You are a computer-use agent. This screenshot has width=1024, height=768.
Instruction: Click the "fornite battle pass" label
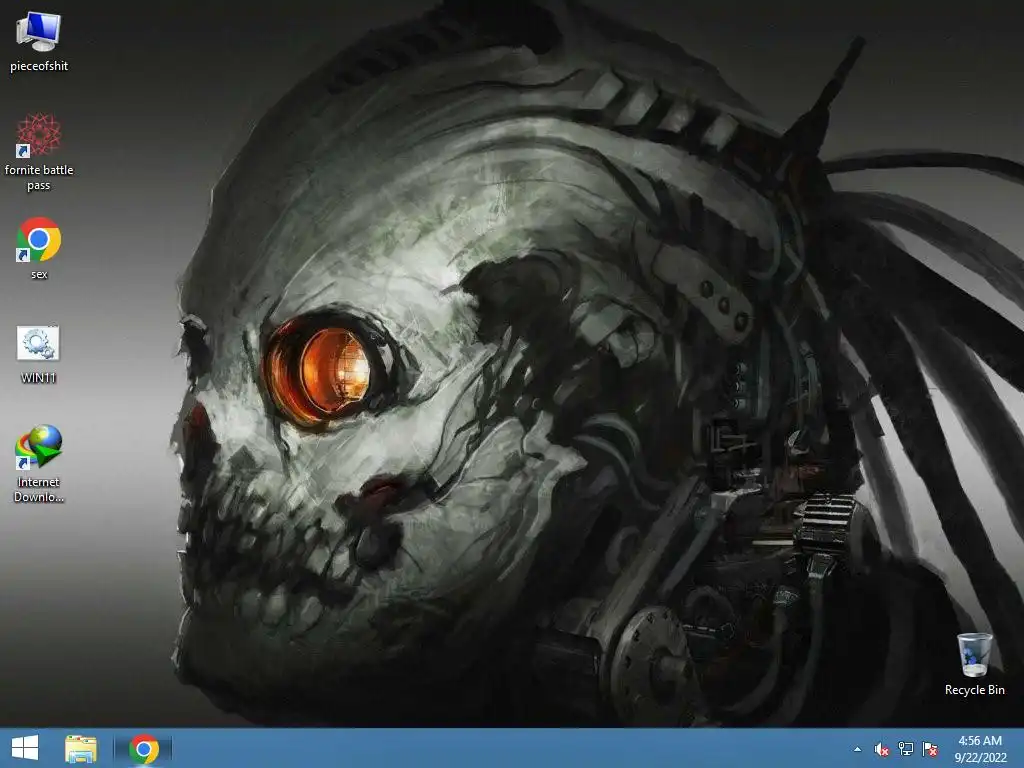point(39,178)
